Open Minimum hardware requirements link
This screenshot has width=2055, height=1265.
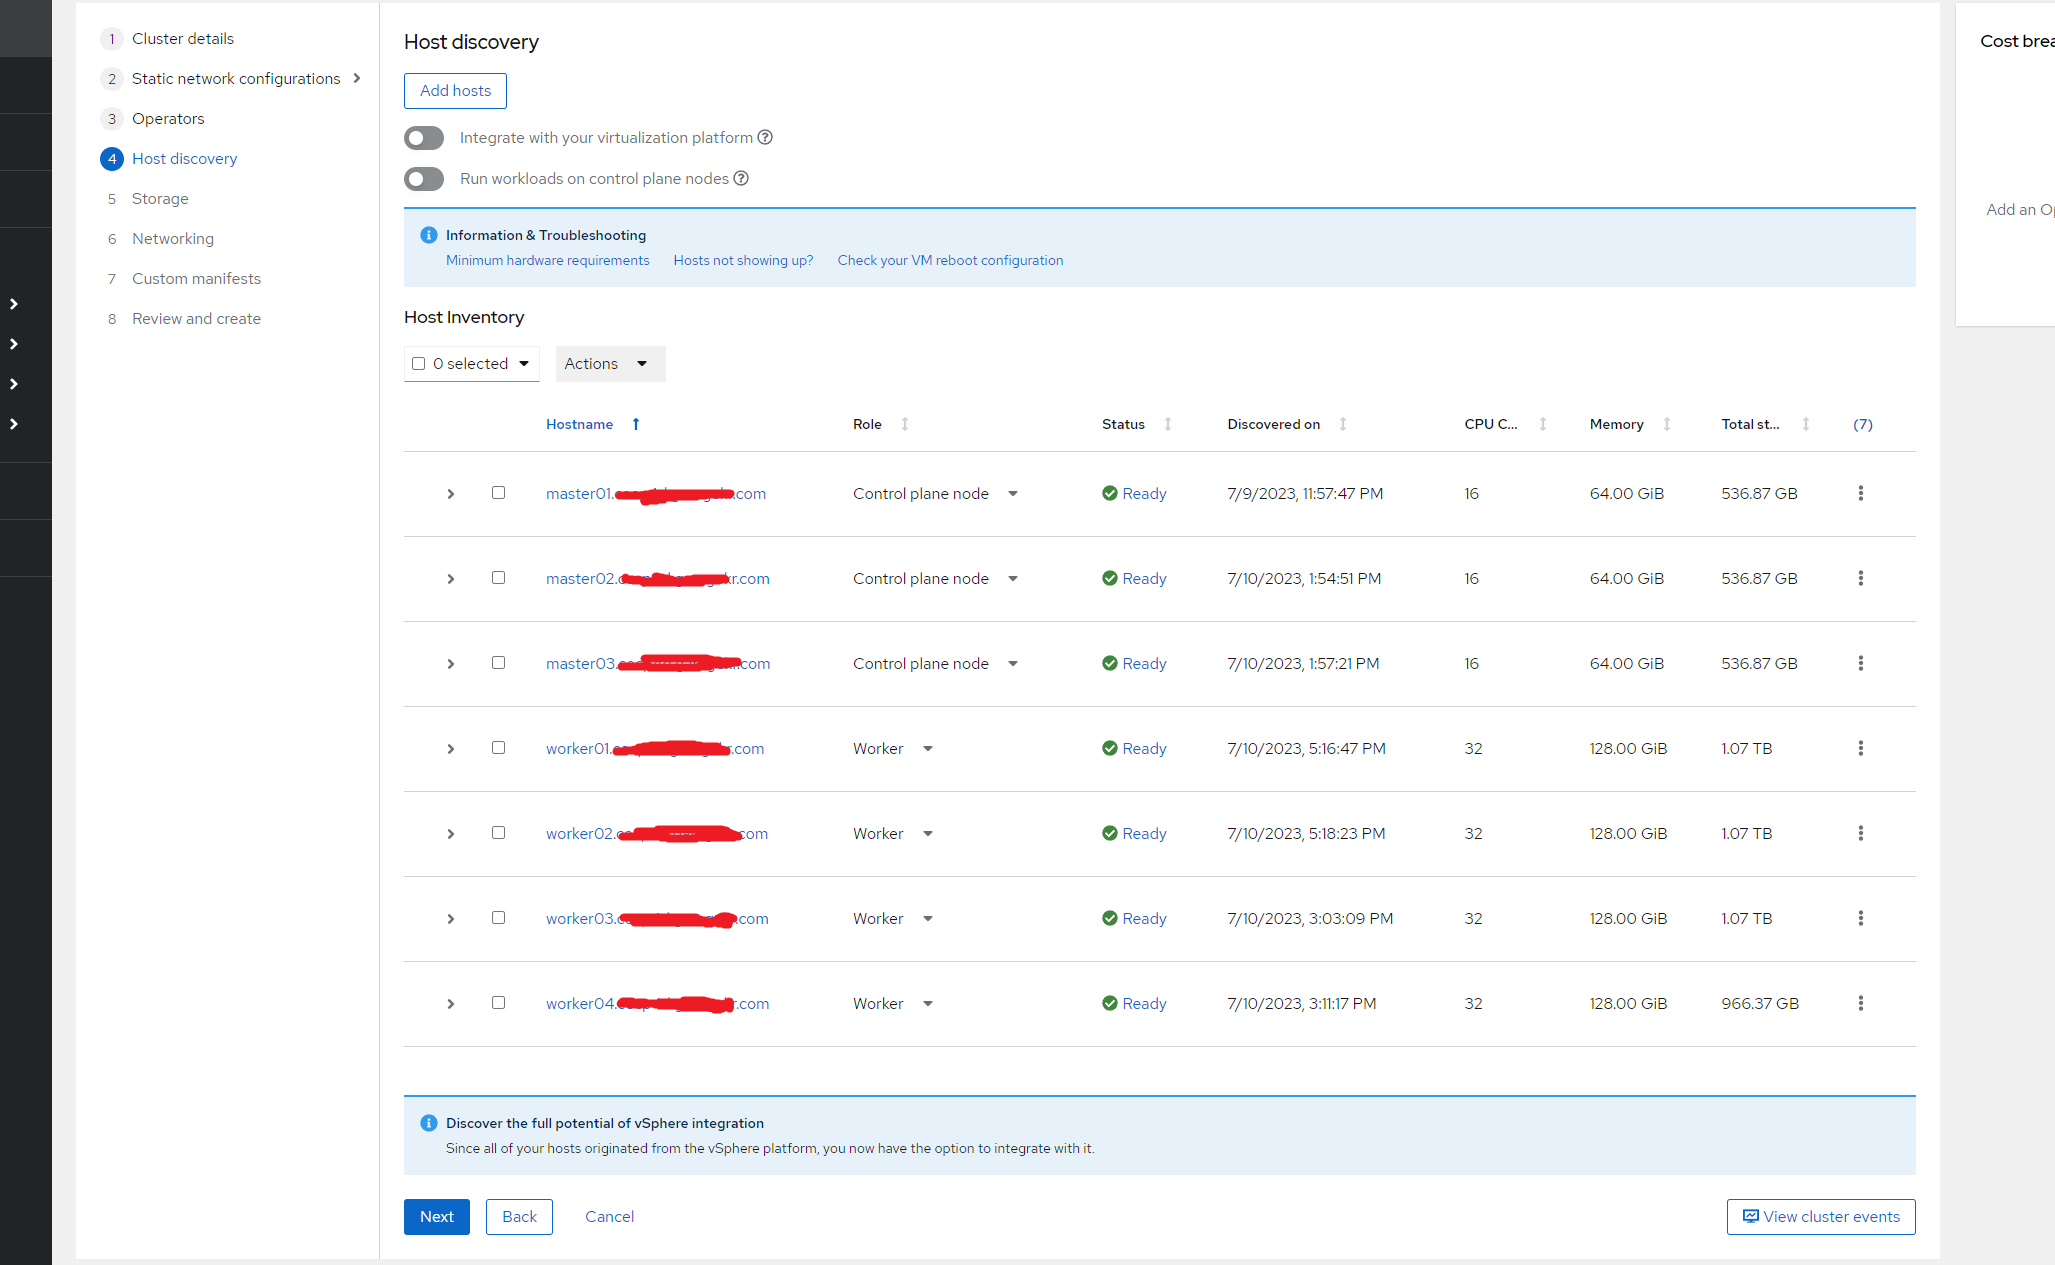click(547, 261)
